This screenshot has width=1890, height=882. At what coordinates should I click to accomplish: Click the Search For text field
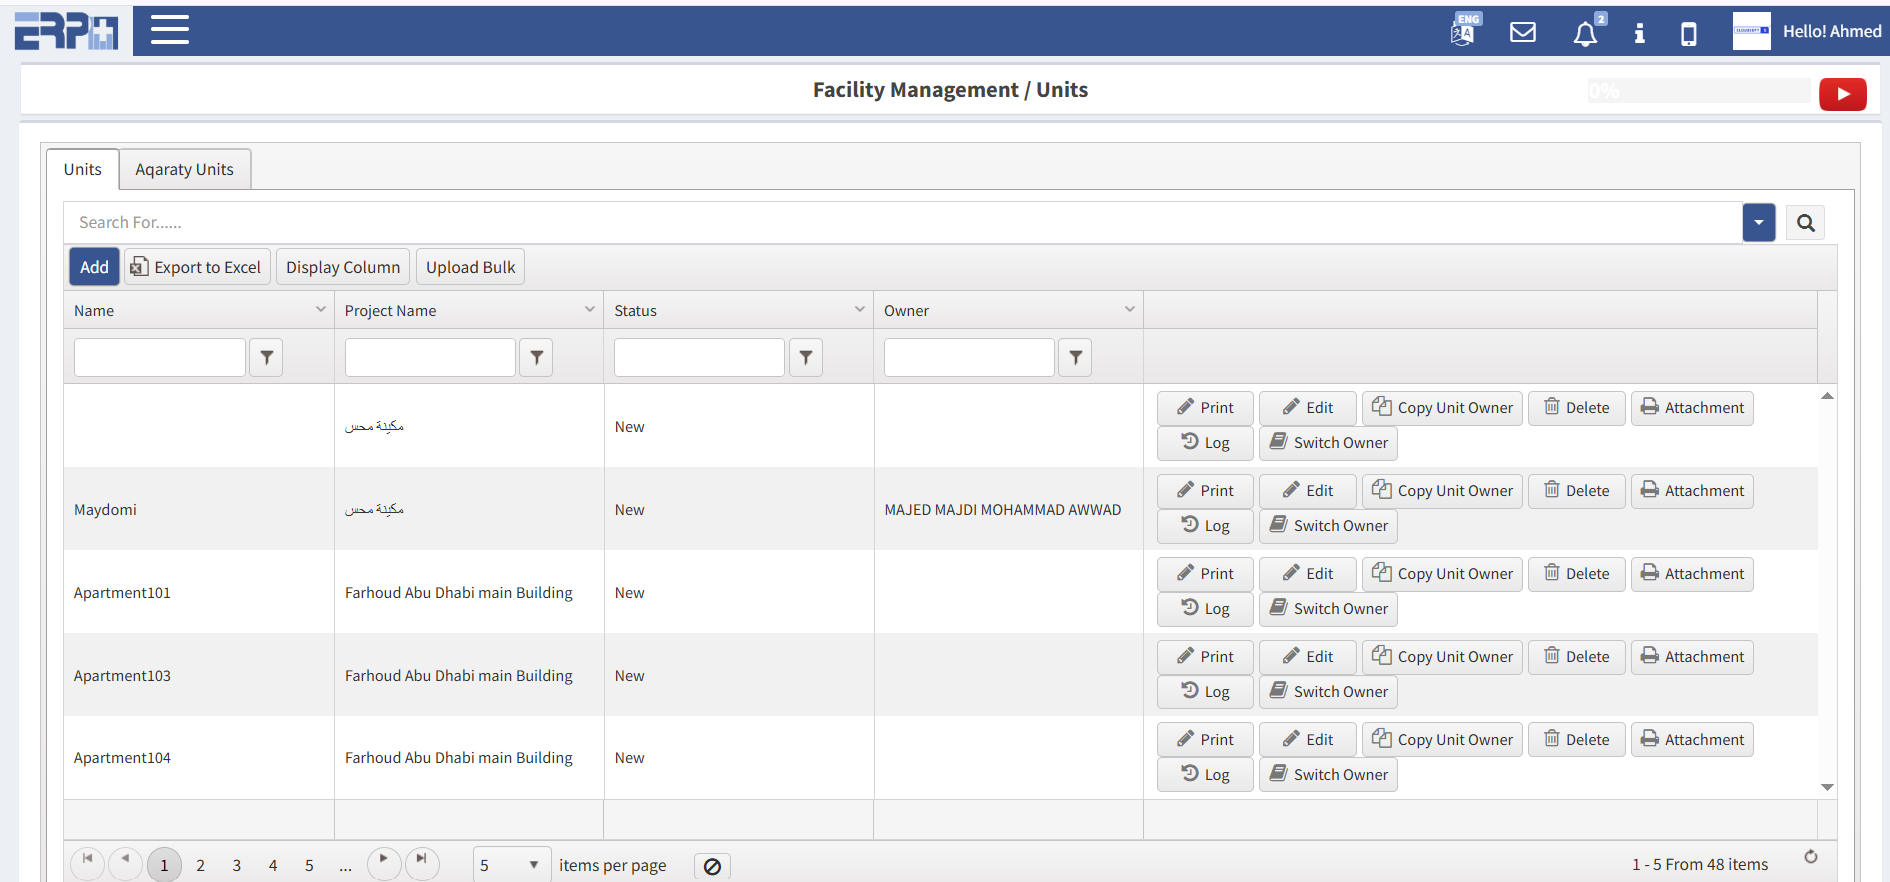click(900, 223)
